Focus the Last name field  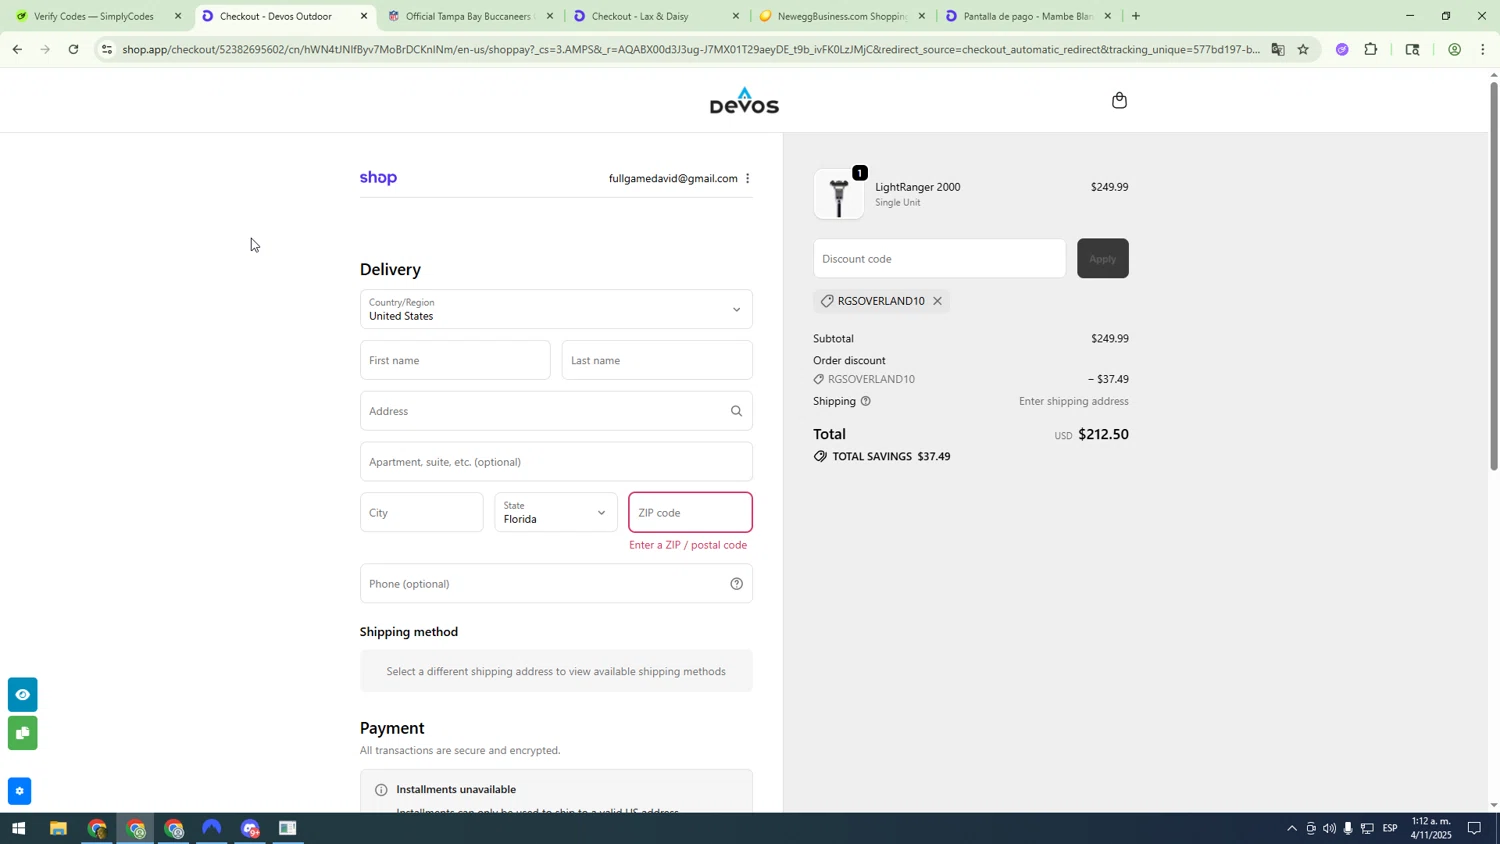point(657,360)
